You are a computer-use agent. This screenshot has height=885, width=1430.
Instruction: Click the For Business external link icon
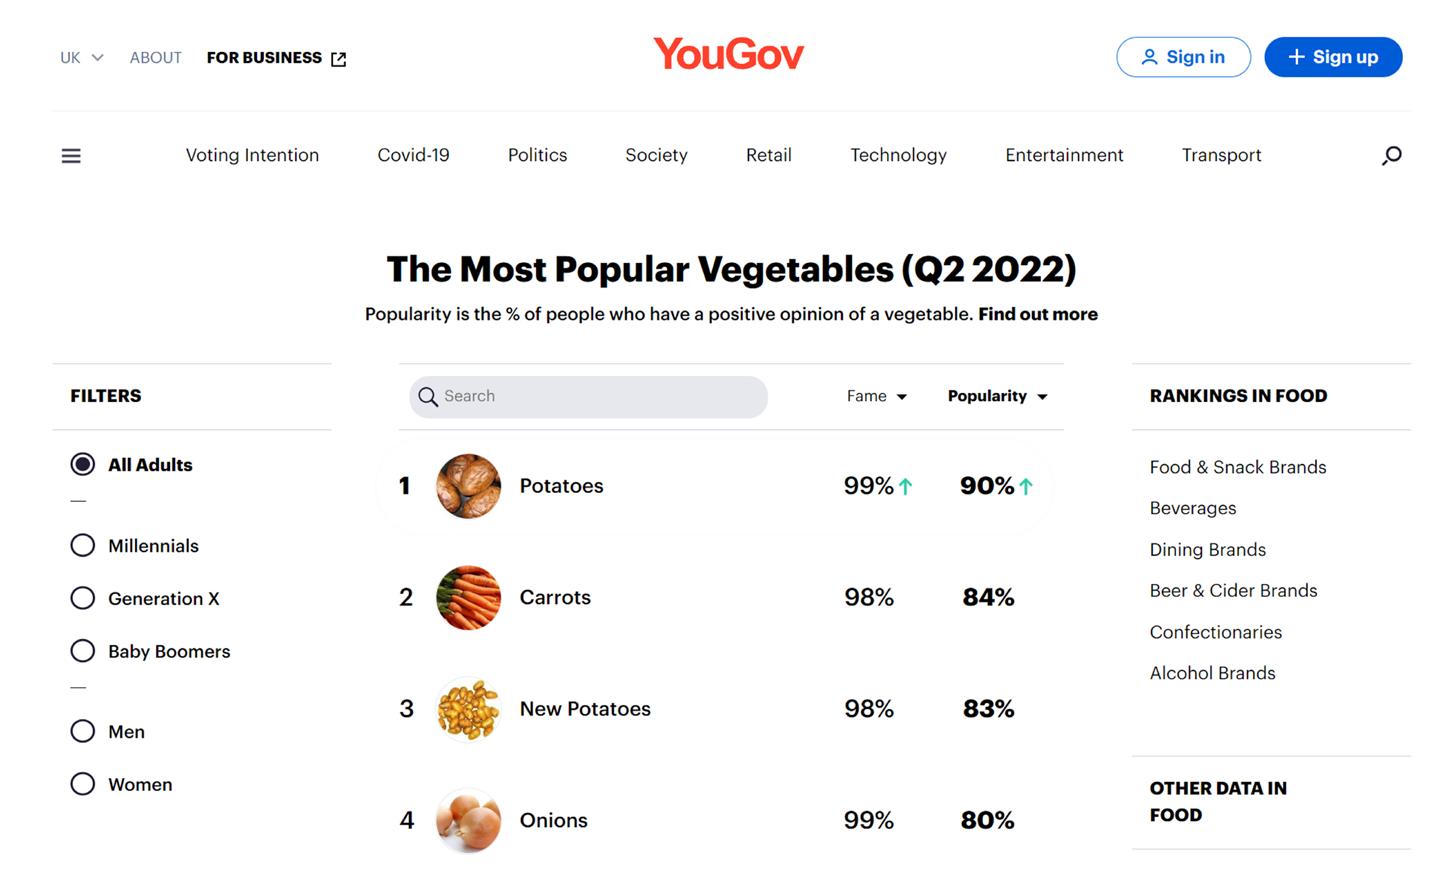(339, 59)
